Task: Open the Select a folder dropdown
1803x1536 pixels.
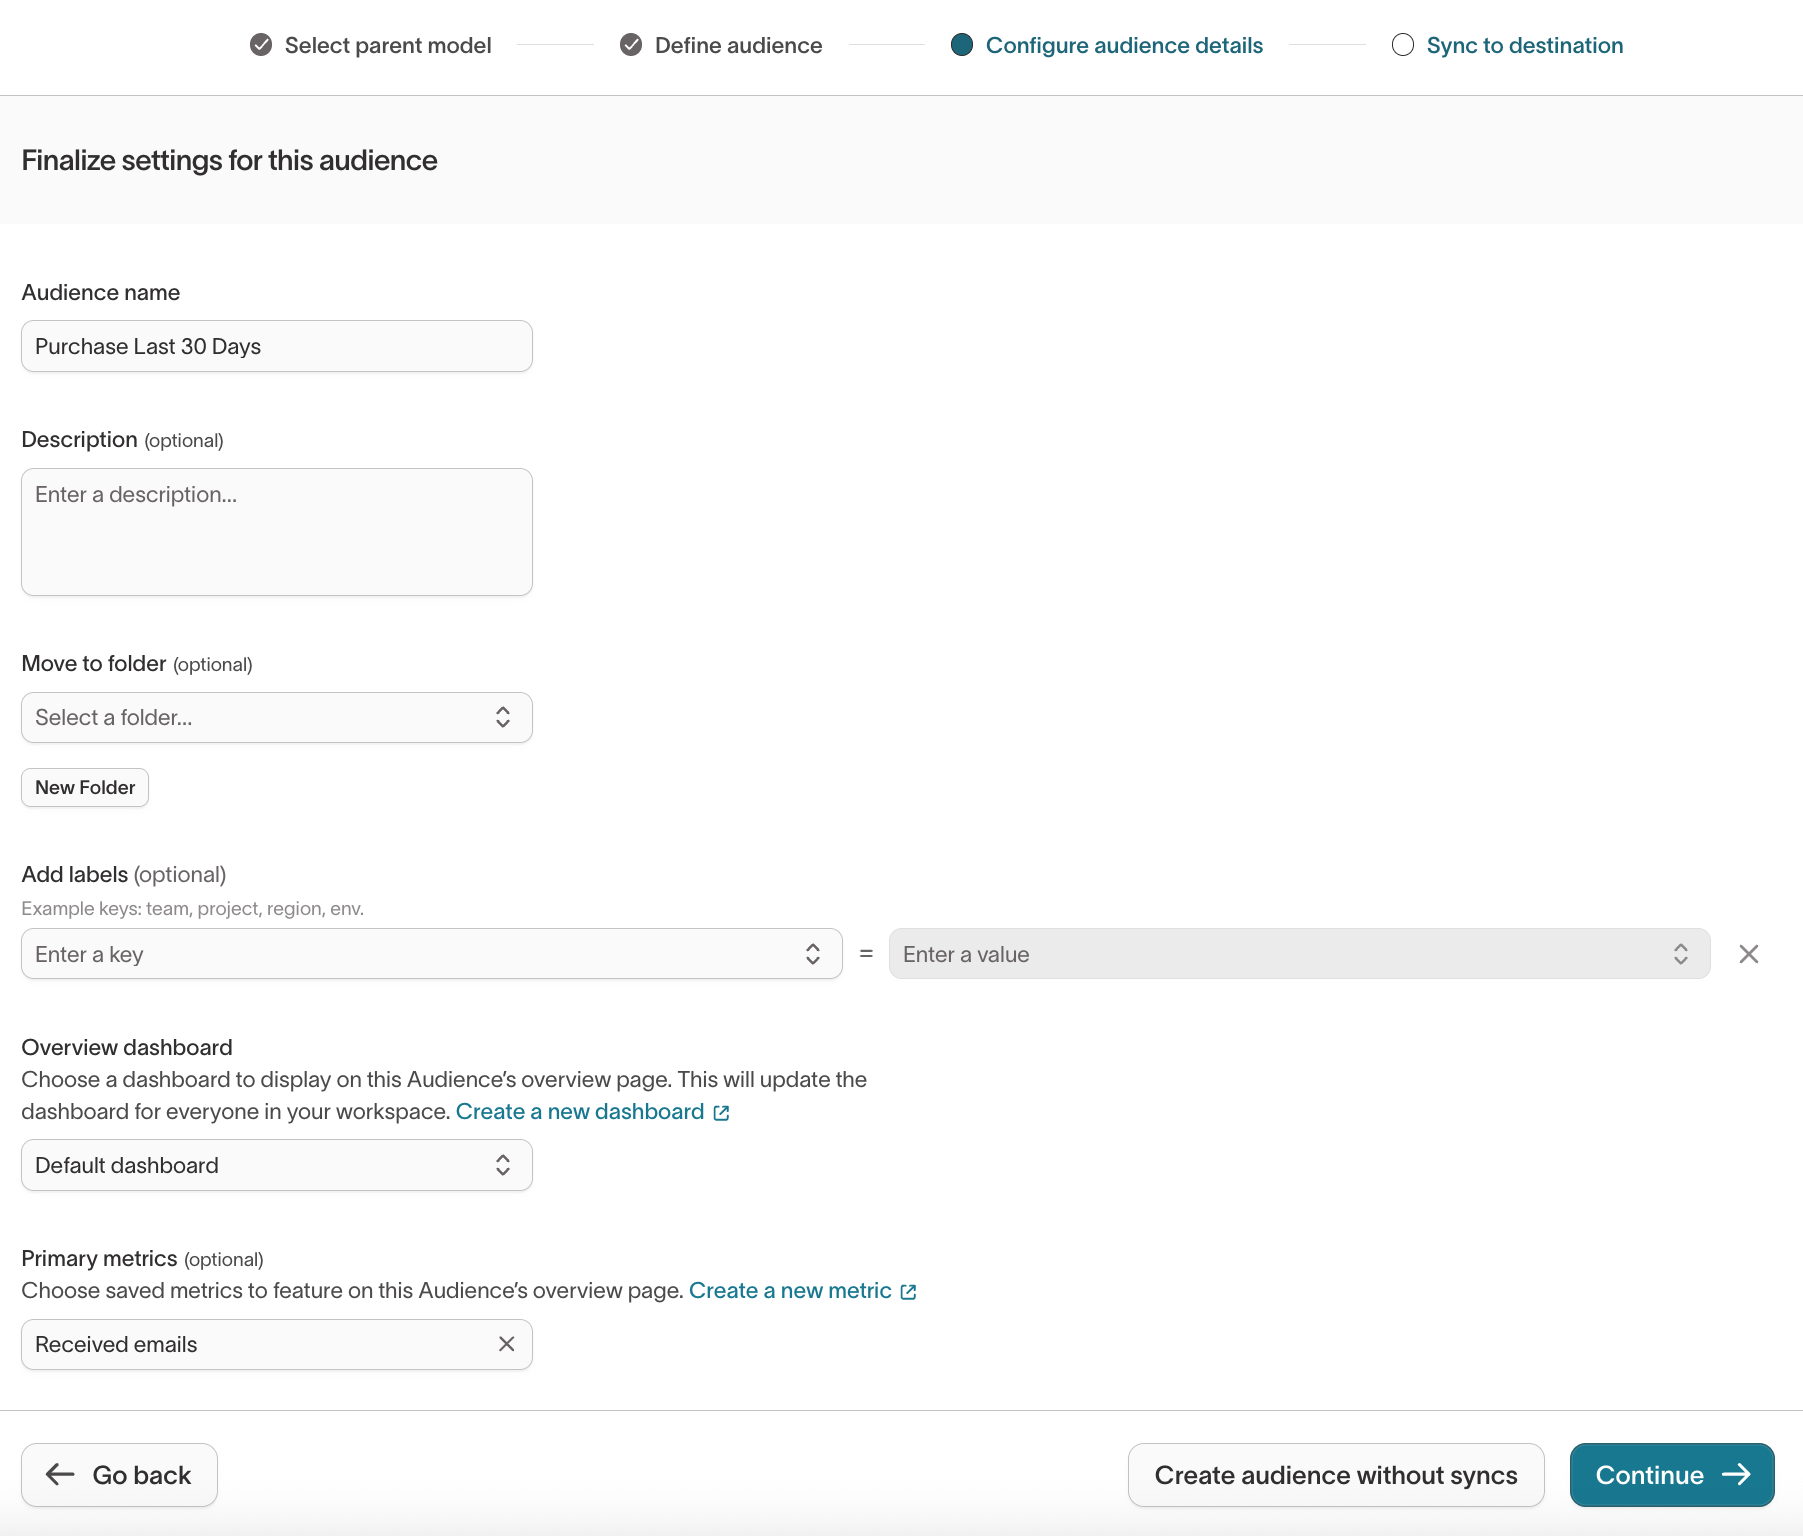Action: point(277,717)
